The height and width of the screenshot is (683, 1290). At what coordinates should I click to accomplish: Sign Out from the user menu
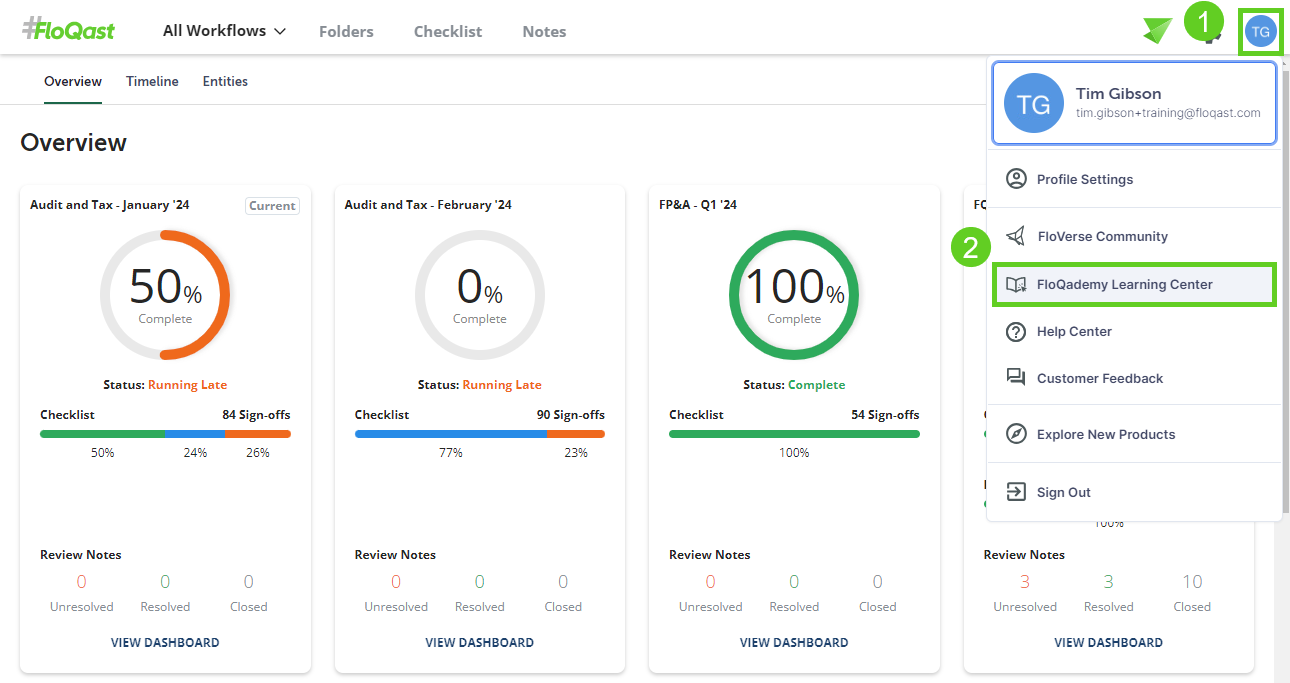1134,492
